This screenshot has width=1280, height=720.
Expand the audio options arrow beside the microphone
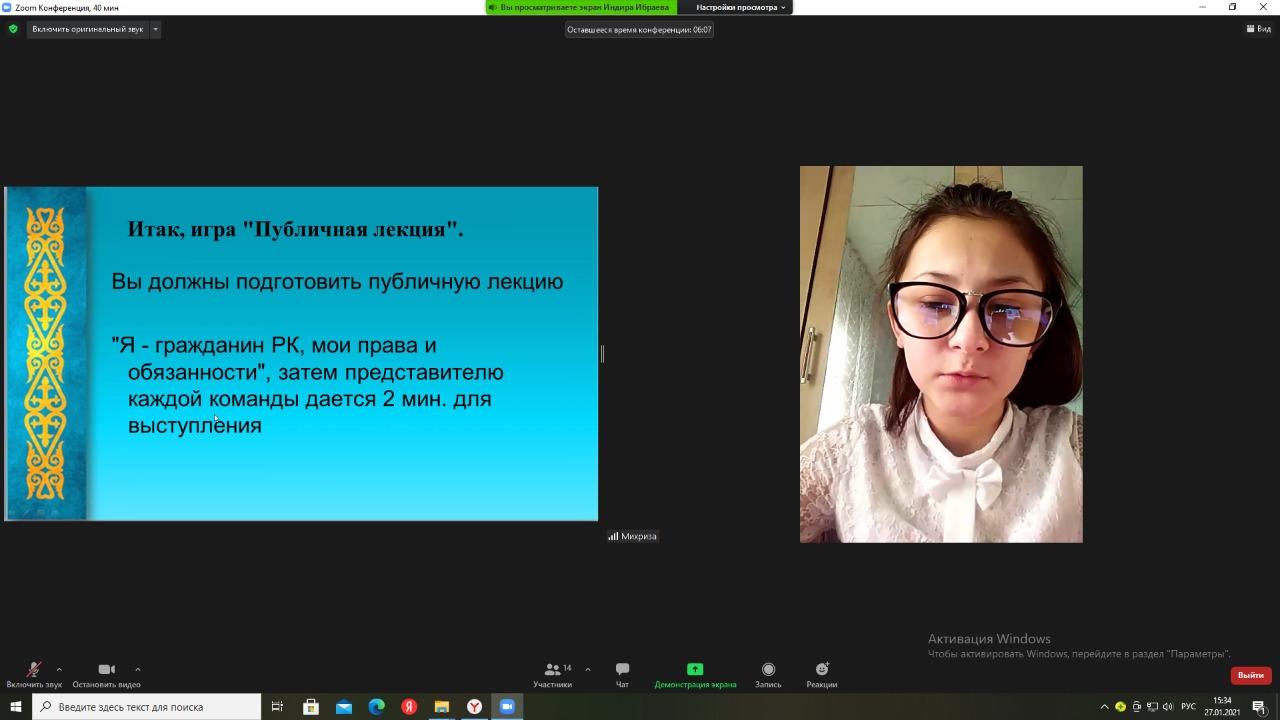click(59, 669)
